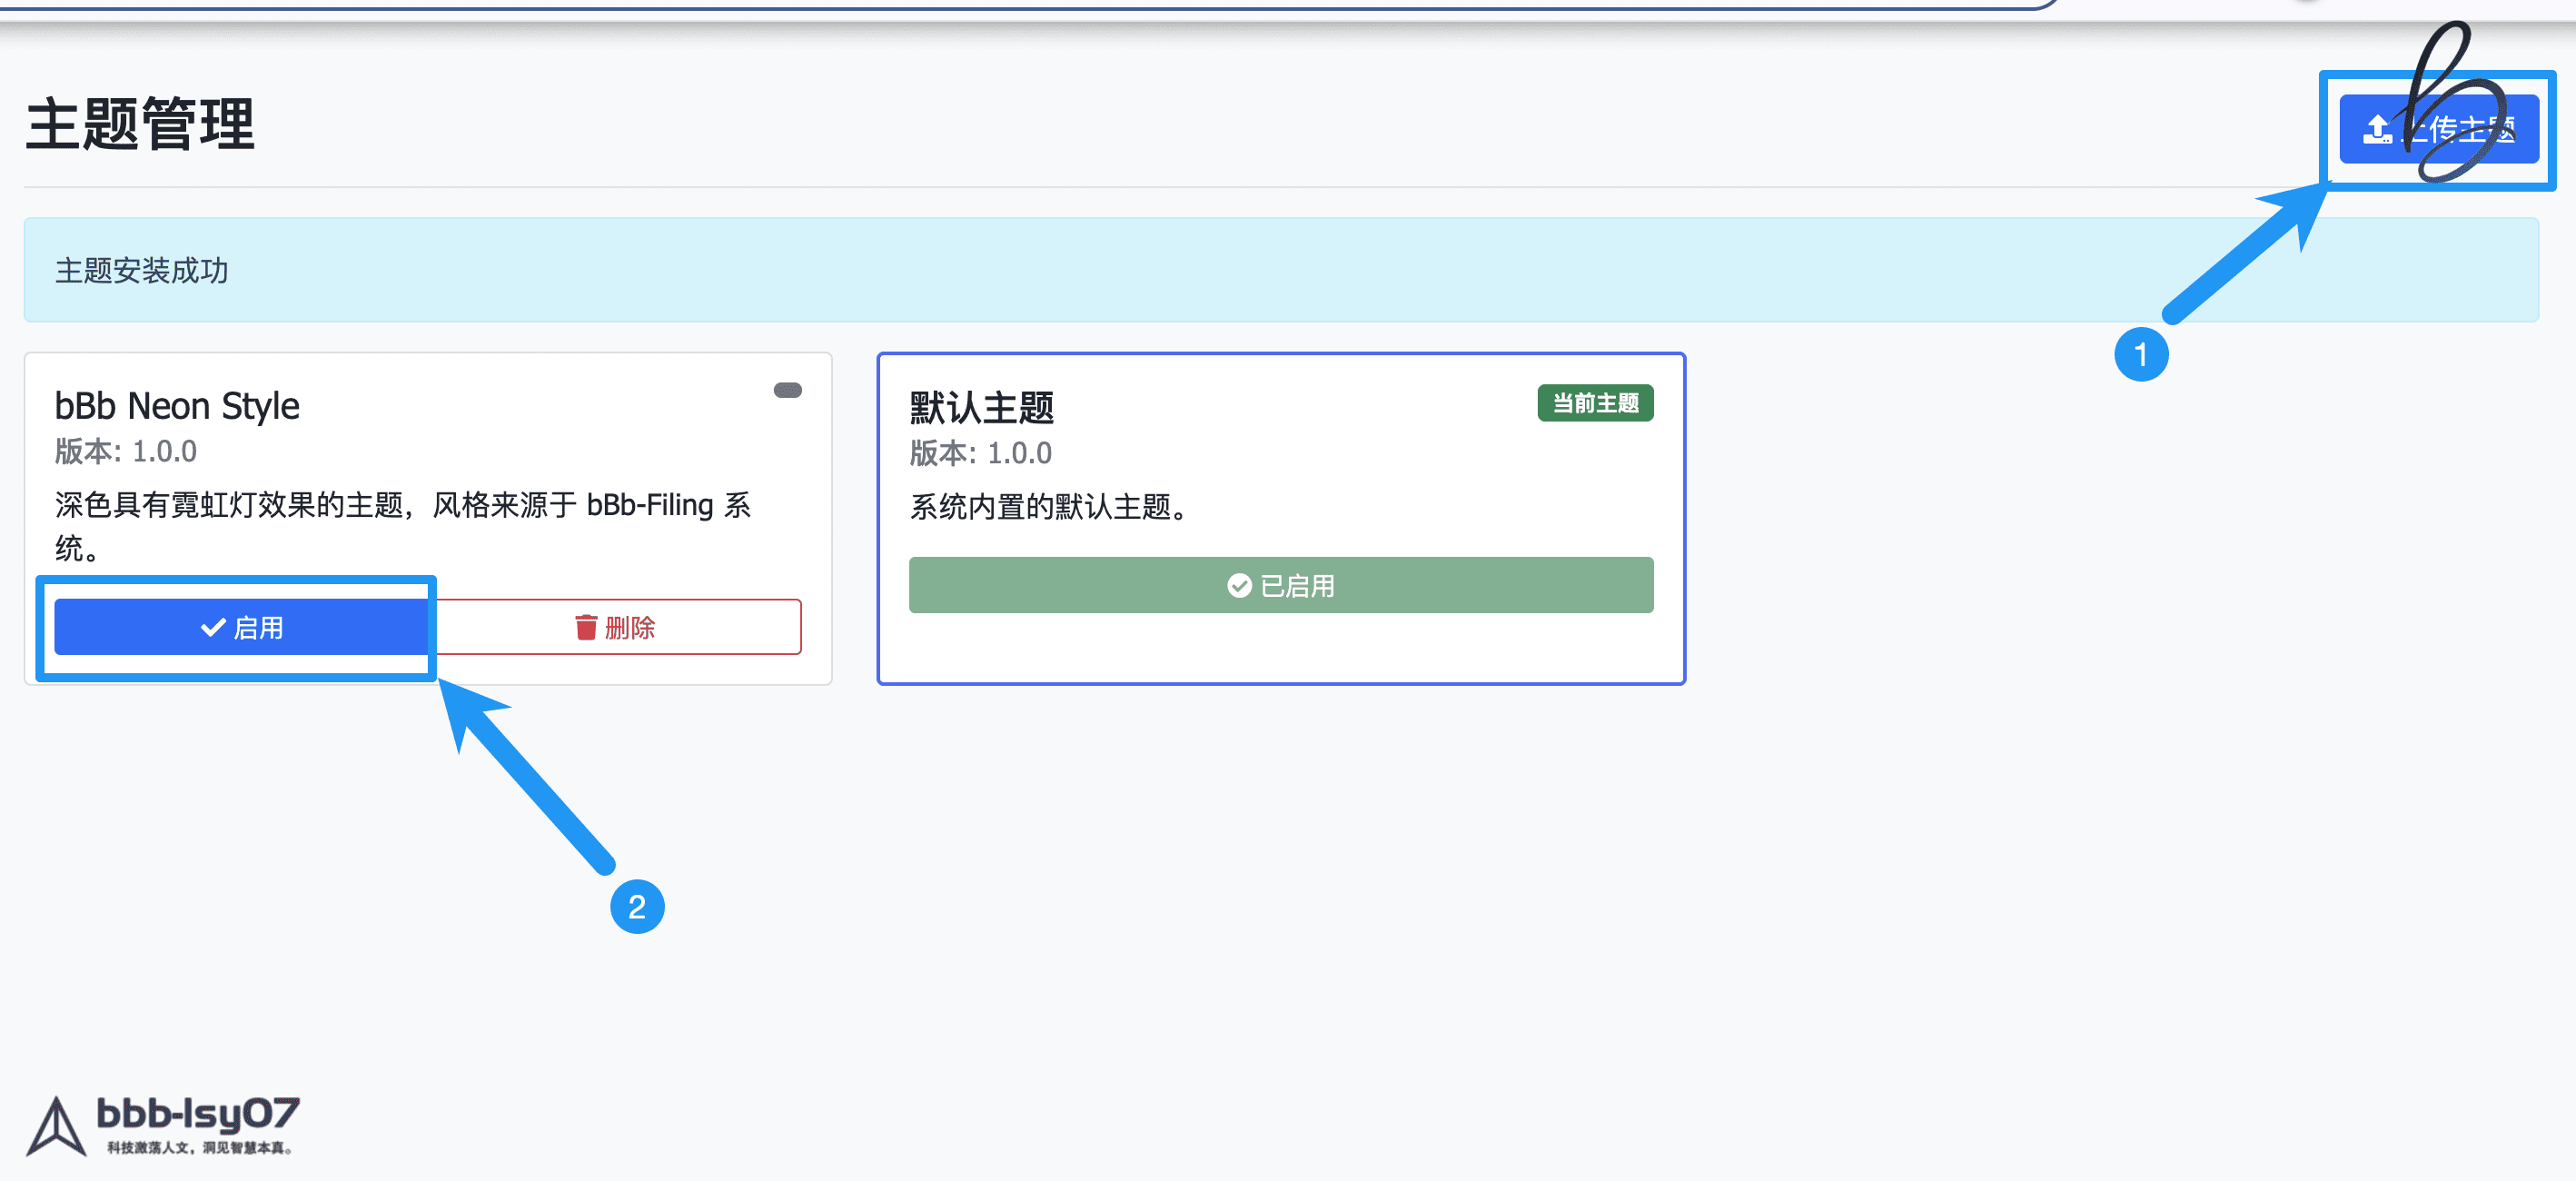Click the circled check icon beside 已启用
Viewport: 2576px width, 1181px height.
point(1239,585)
